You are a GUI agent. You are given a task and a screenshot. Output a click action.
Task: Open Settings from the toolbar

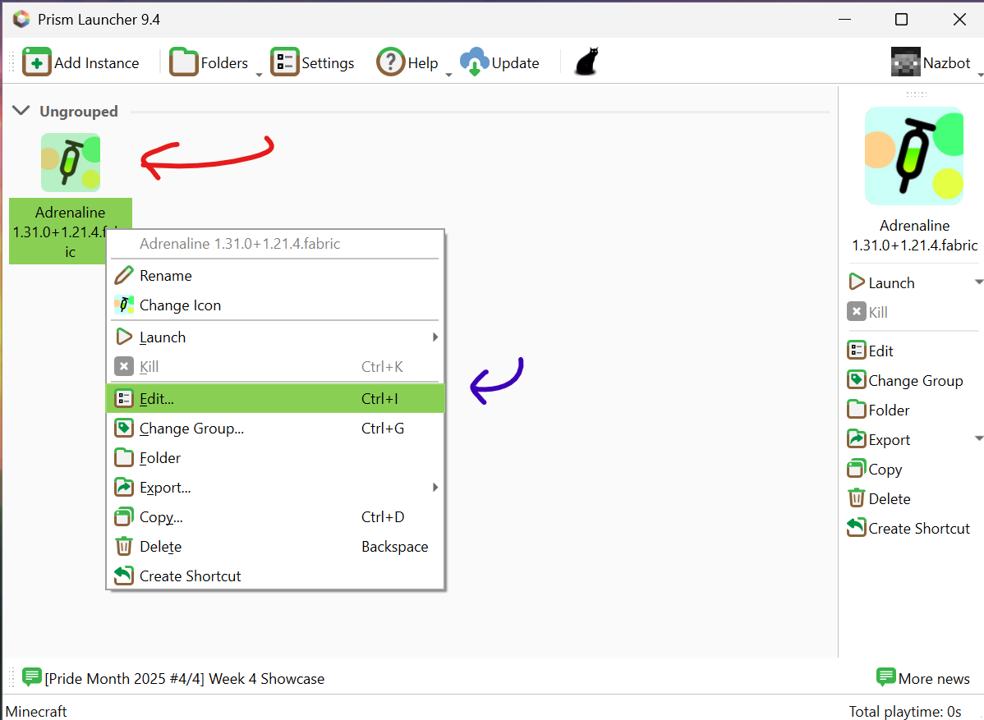(313, 62)
